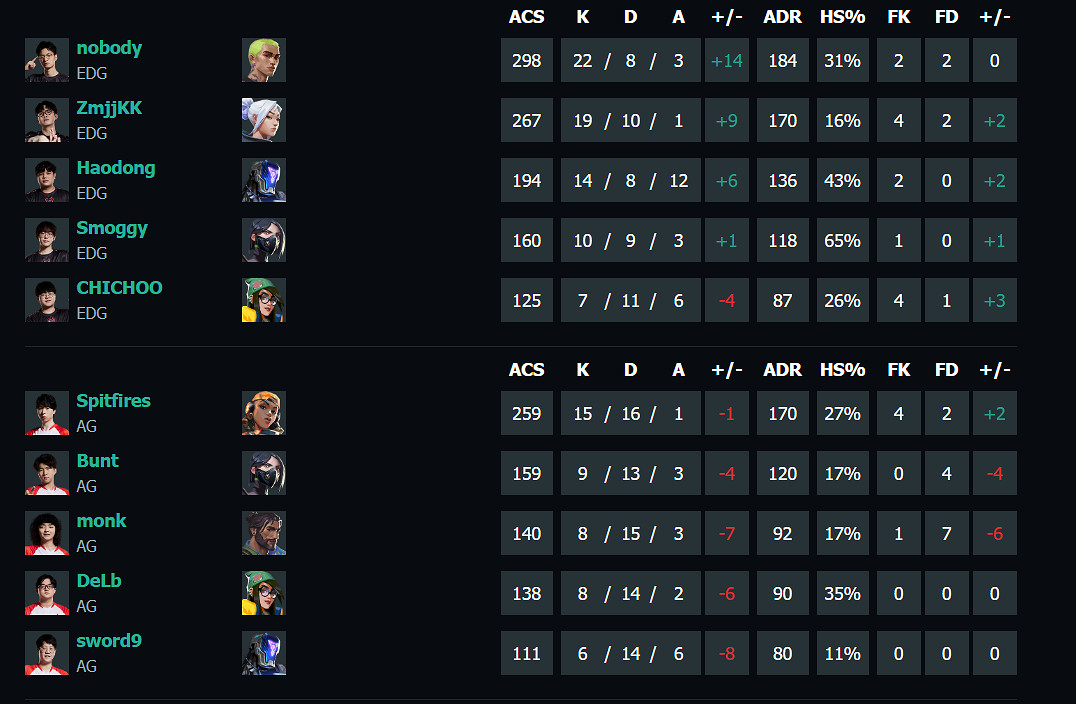Open Spitfires' player page

pos(113,400)
